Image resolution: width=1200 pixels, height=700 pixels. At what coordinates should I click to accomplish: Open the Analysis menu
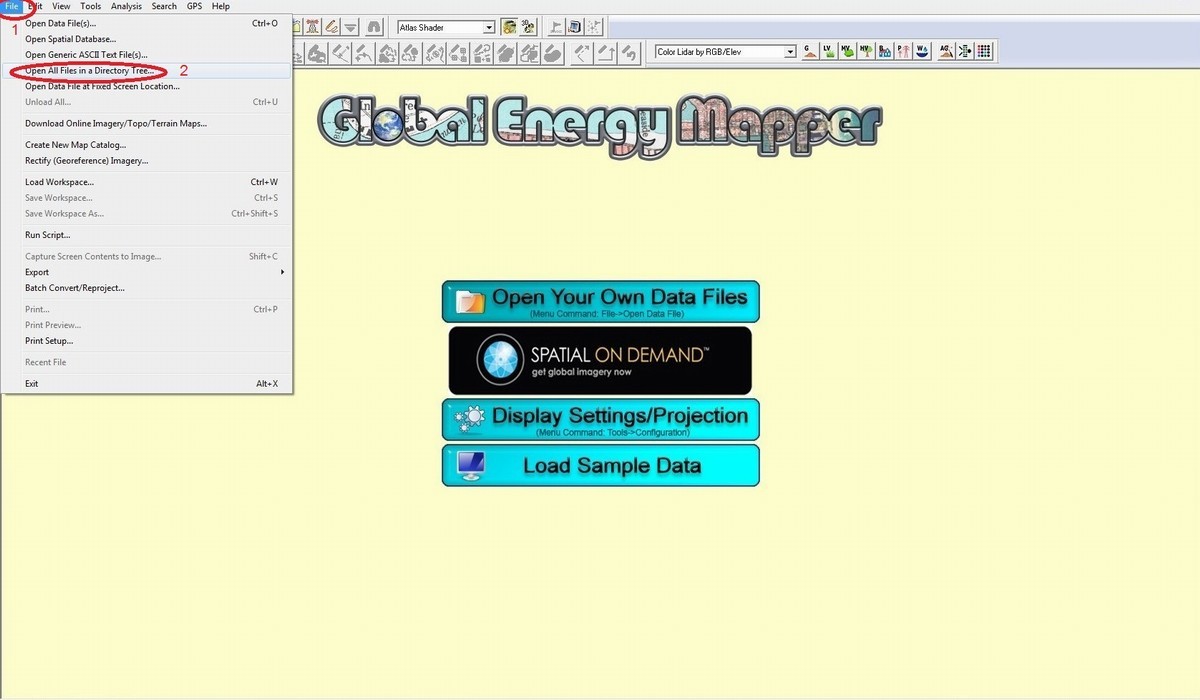(126, 6)
